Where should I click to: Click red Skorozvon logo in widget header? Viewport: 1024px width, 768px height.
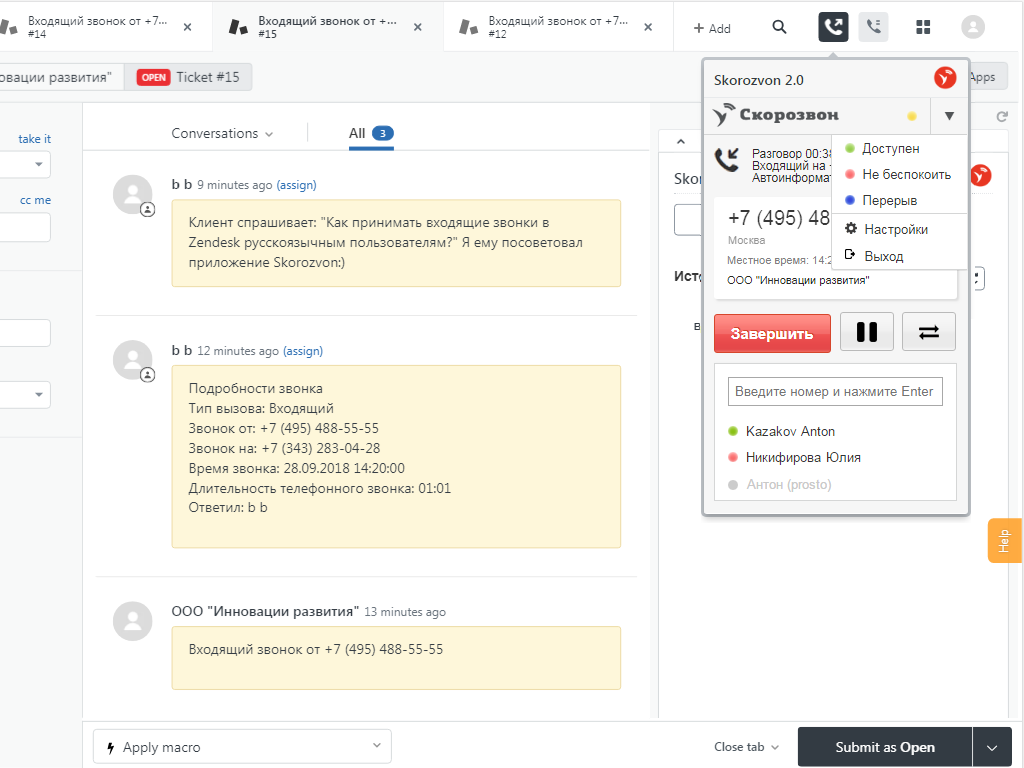click(944, 78)
